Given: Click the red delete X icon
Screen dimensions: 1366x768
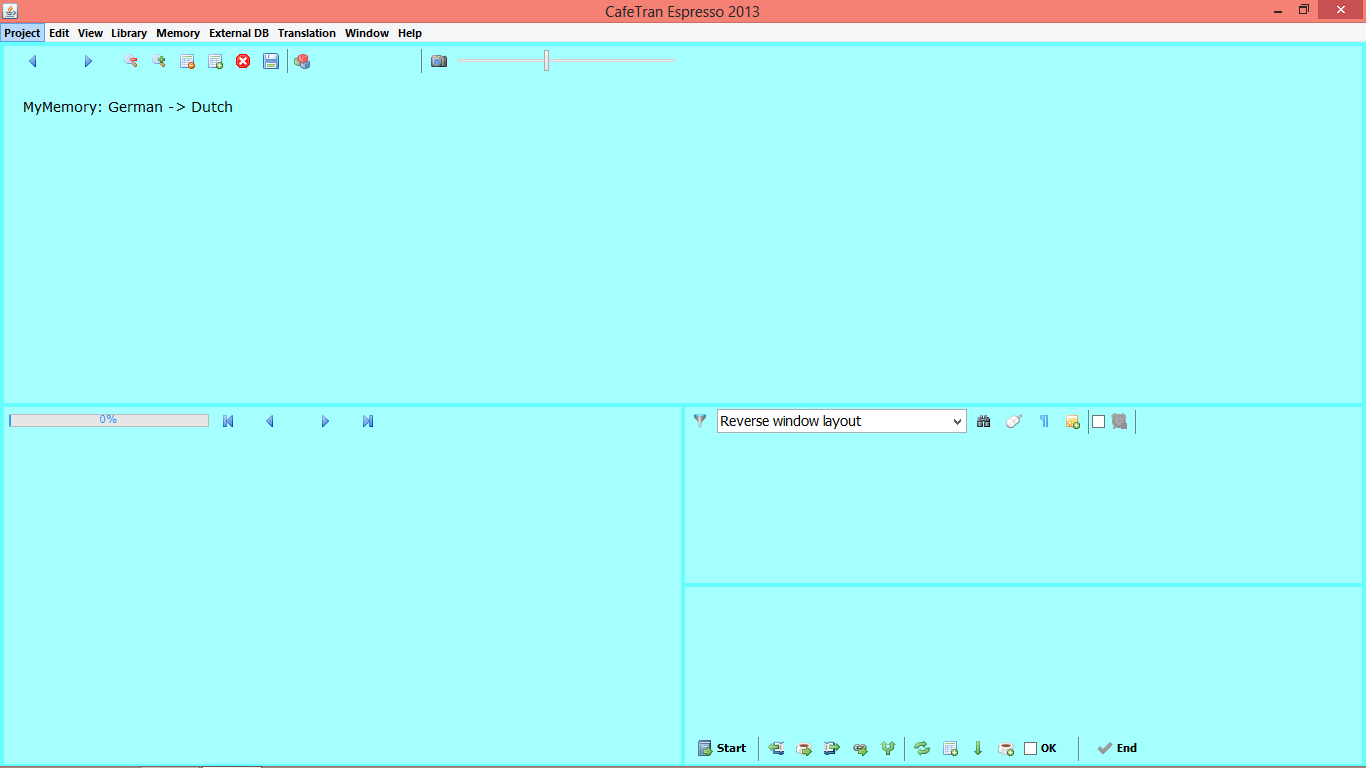Looking at the screenshot, I should (x=243, y=61).
